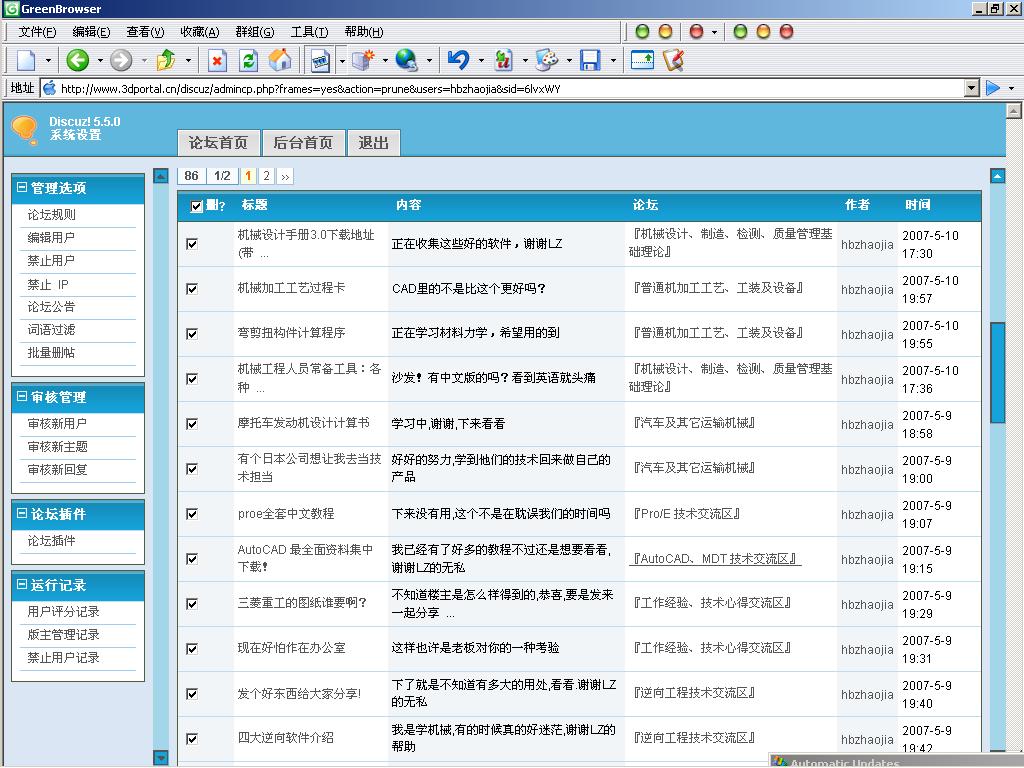Click the notepad with pencil icon
Image resolution: width=1024 pixels, height=768 pixels.
(673, 60)
